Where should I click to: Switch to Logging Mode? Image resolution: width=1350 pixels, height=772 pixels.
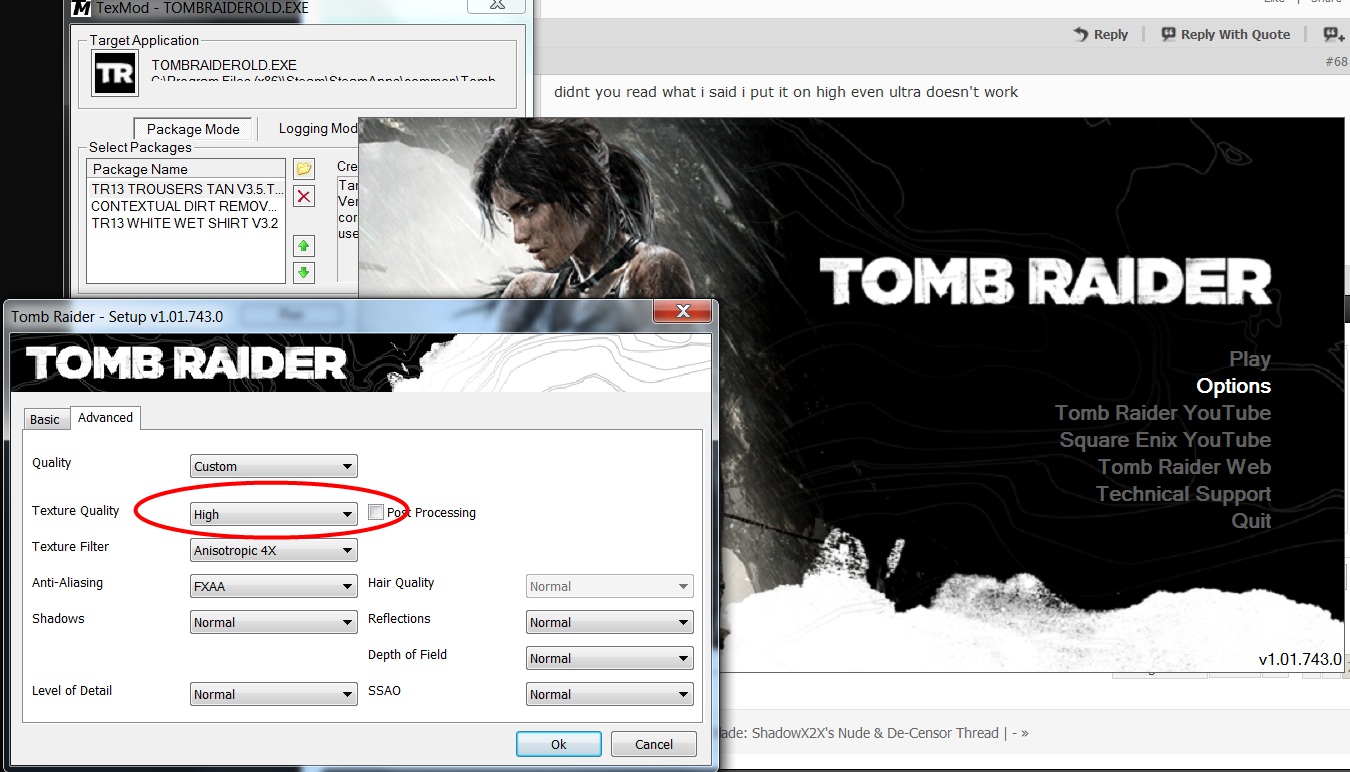point(315,129)
